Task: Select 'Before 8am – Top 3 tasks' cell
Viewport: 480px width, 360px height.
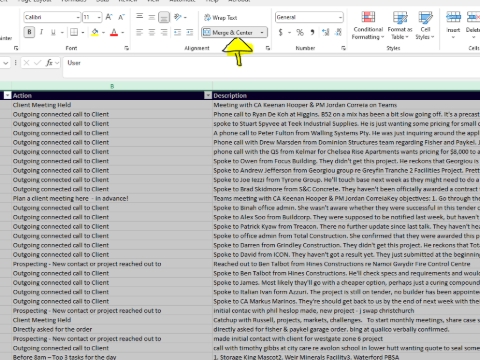Action: point(112,357)
